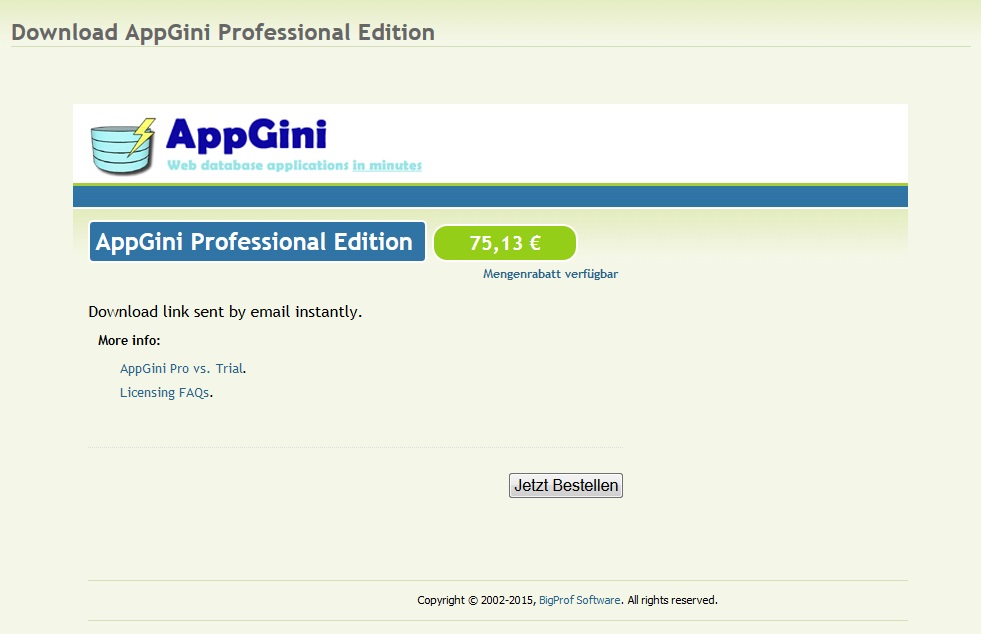Screen dimensions: 981x634
Task: Click the "Web database applications" tagline text
Action: 258,165
